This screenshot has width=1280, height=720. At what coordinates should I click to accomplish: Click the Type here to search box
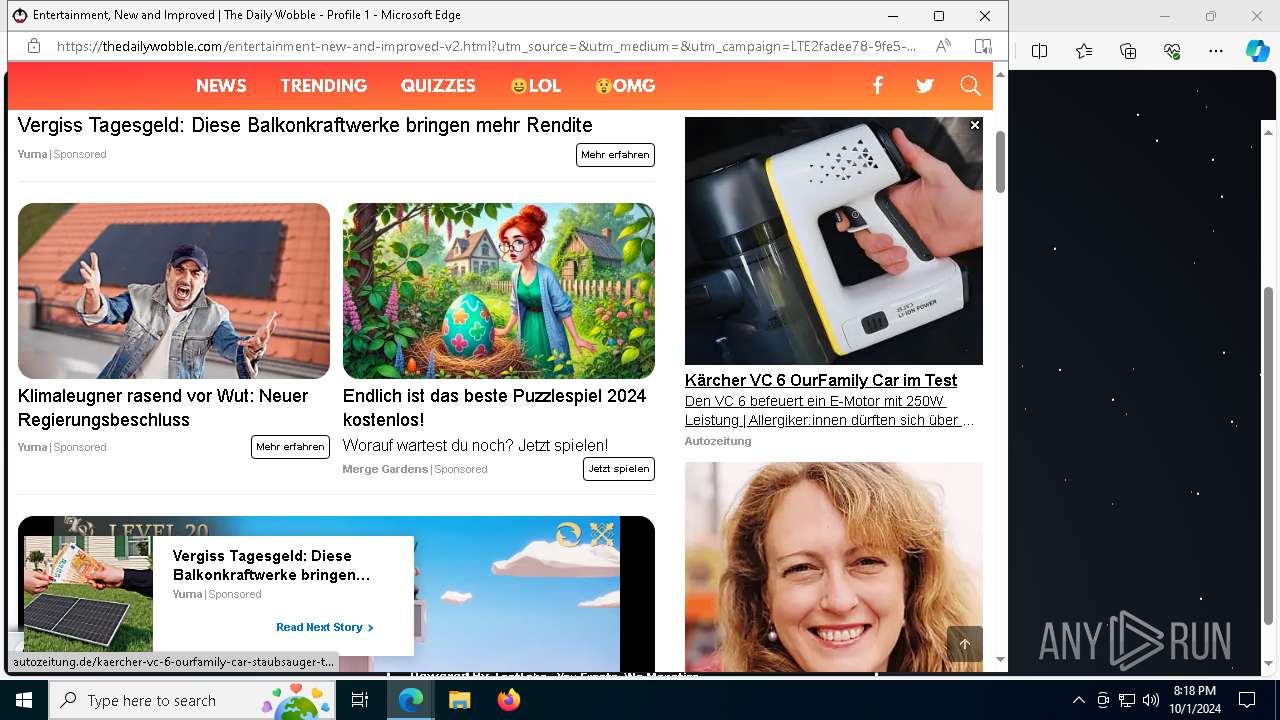tap(192, 700)
